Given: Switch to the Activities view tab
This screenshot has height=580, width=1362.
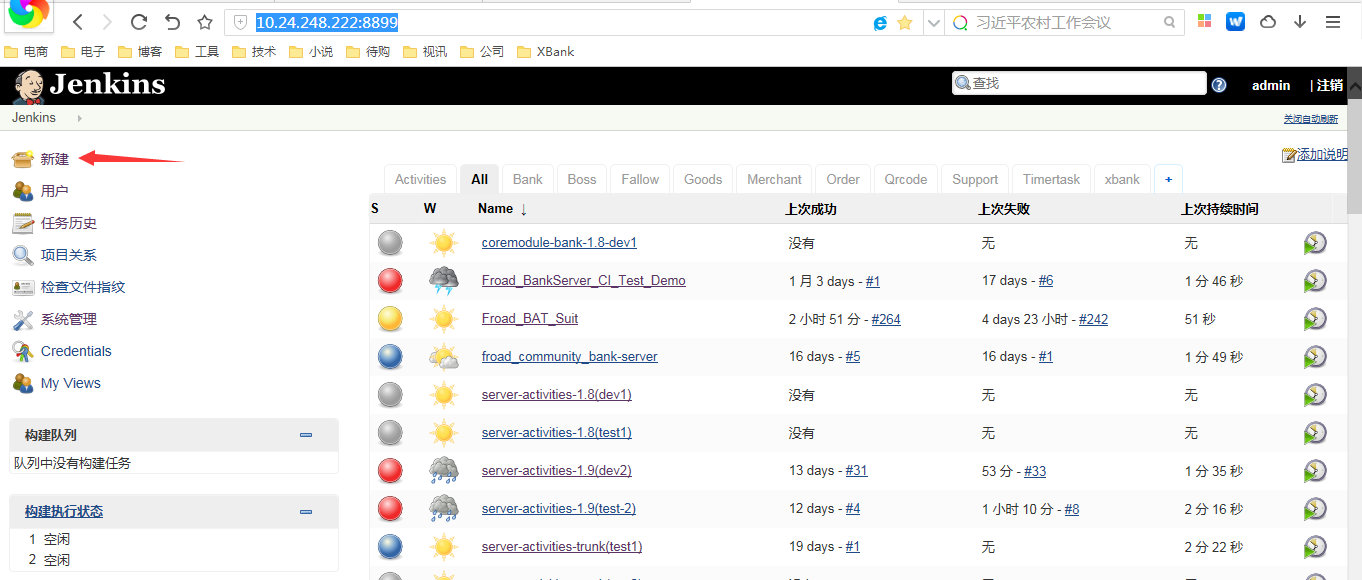Looking at the screenshot, I should [420, 179].
